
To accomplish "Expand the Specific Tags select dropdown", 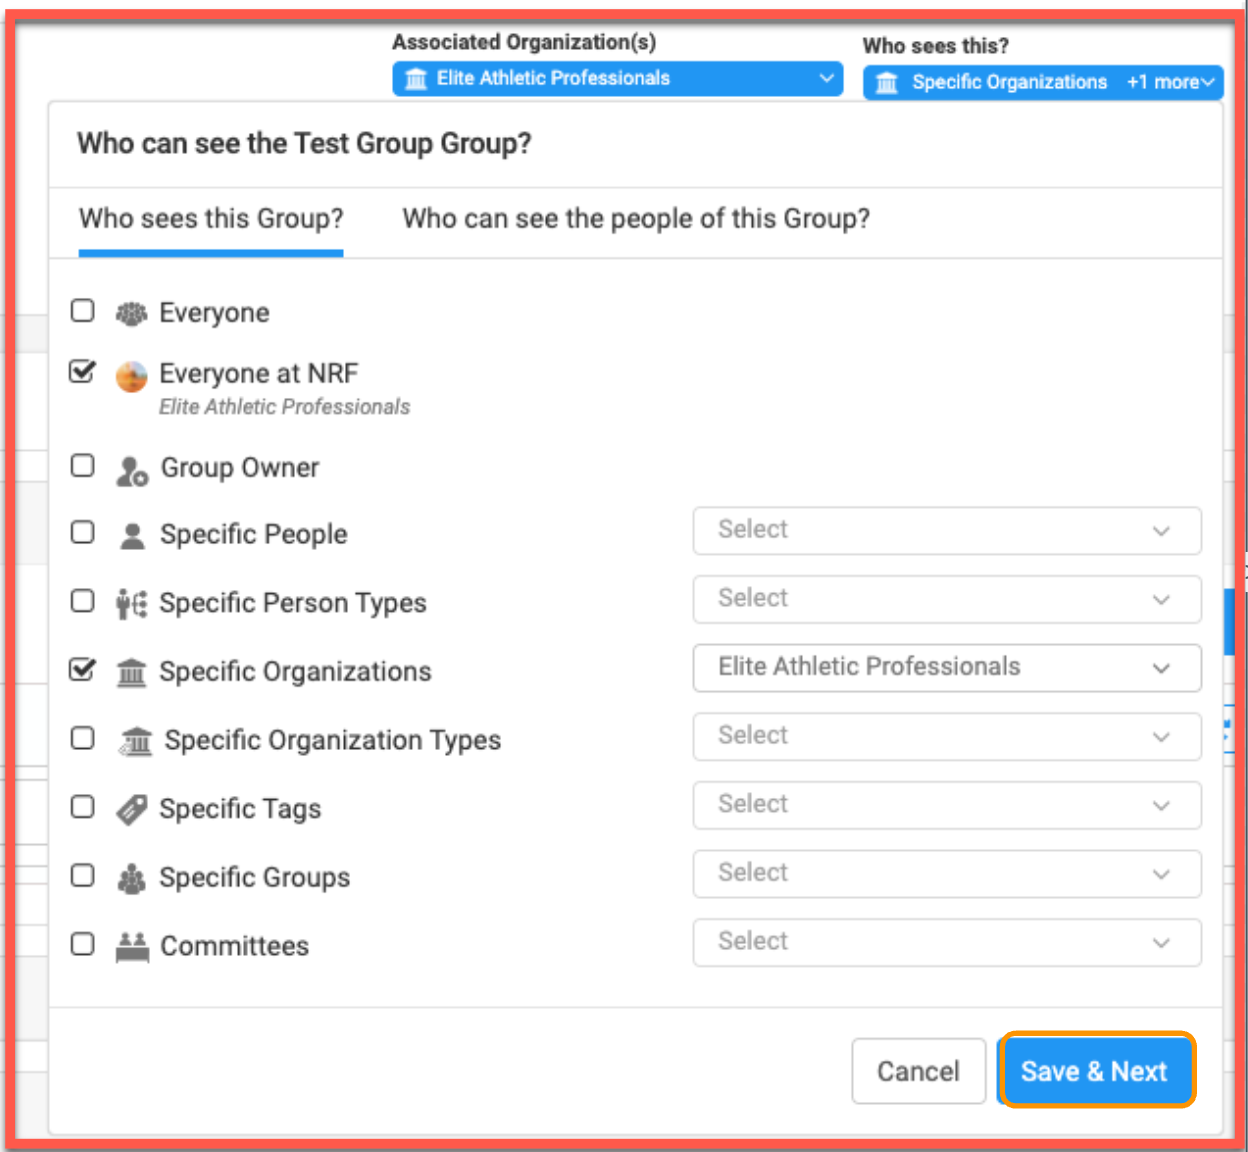I will point(947,805).
